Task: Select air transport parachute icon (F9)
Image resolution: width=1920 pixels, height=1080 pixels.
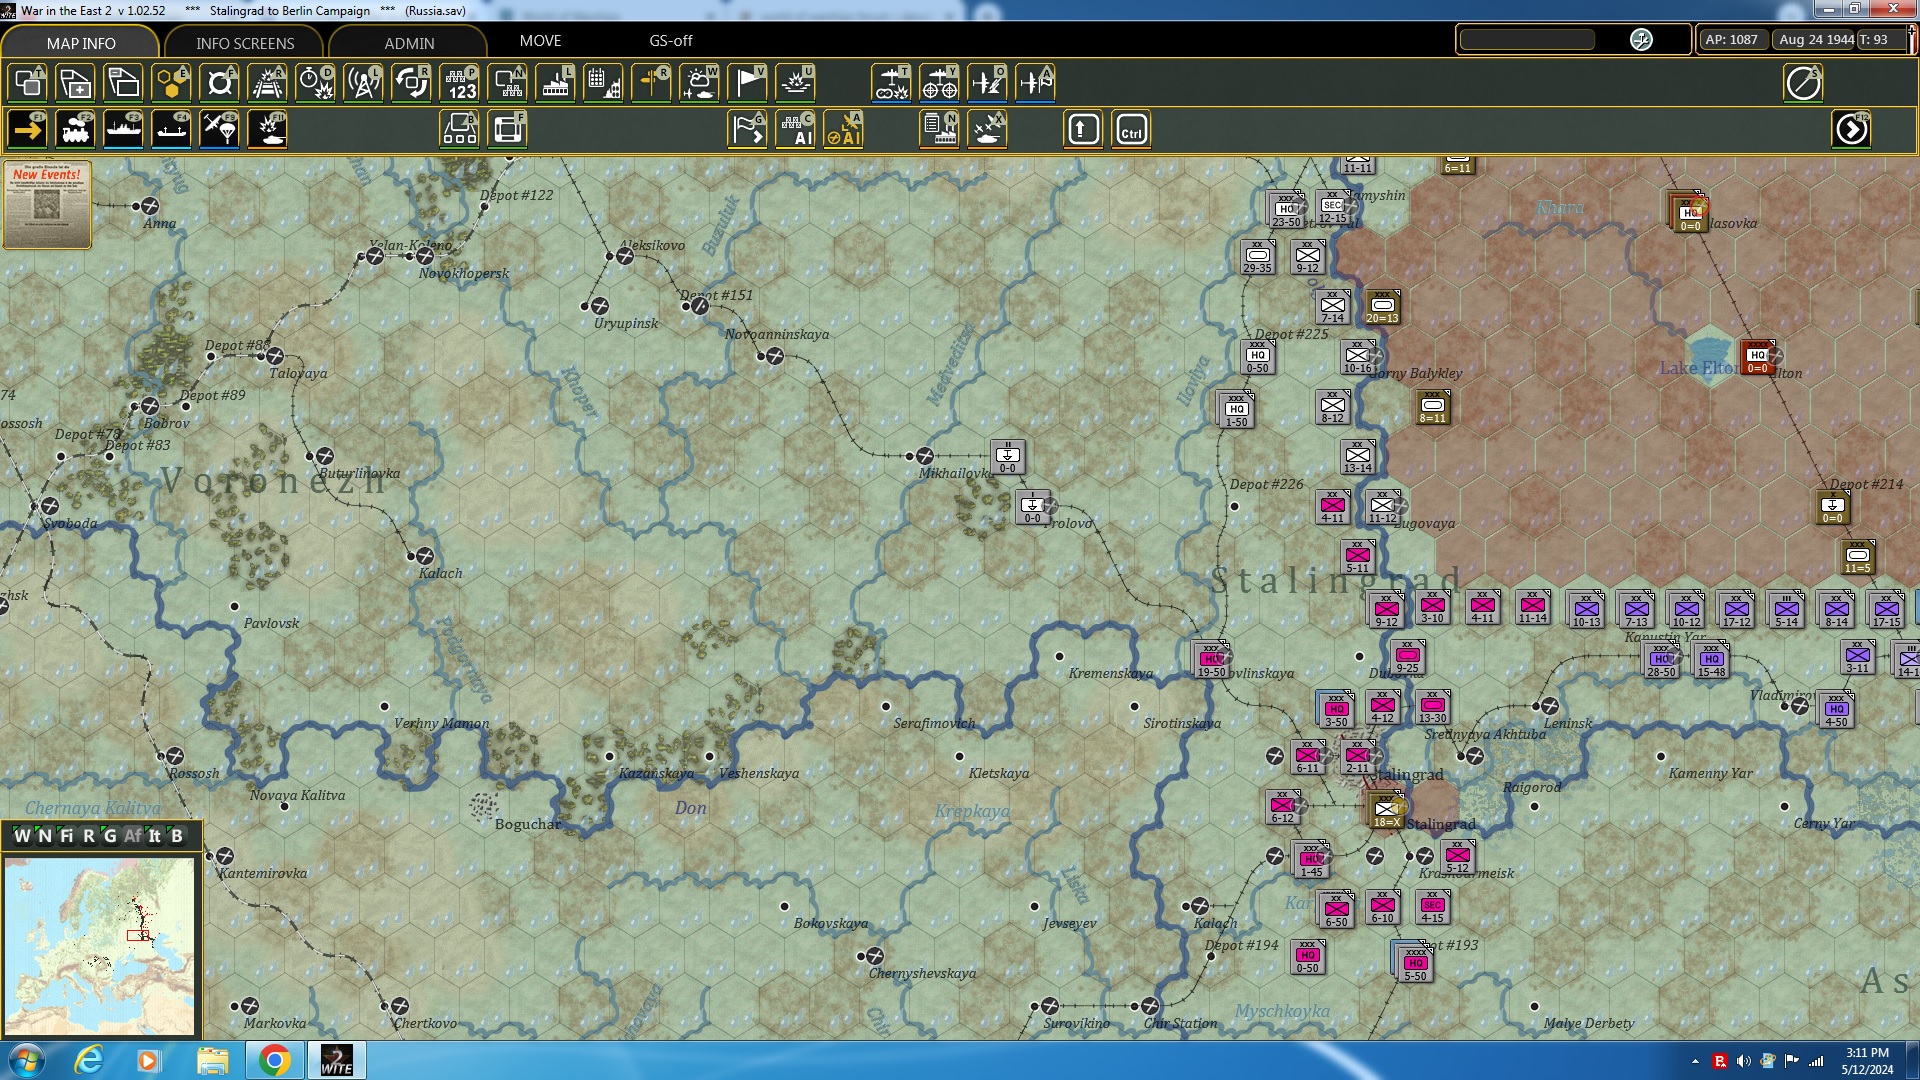Action: pyautogui.click(x=219, y=129)
